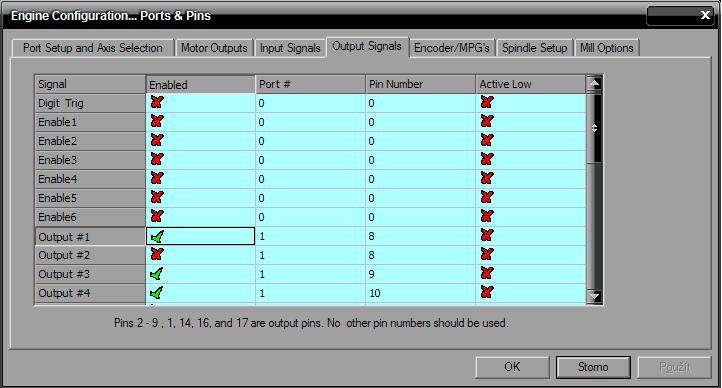Toggle Enabled mark for Digit Trig
The height and width of the screenshot is (388, 722).
(x=157, y=103)
